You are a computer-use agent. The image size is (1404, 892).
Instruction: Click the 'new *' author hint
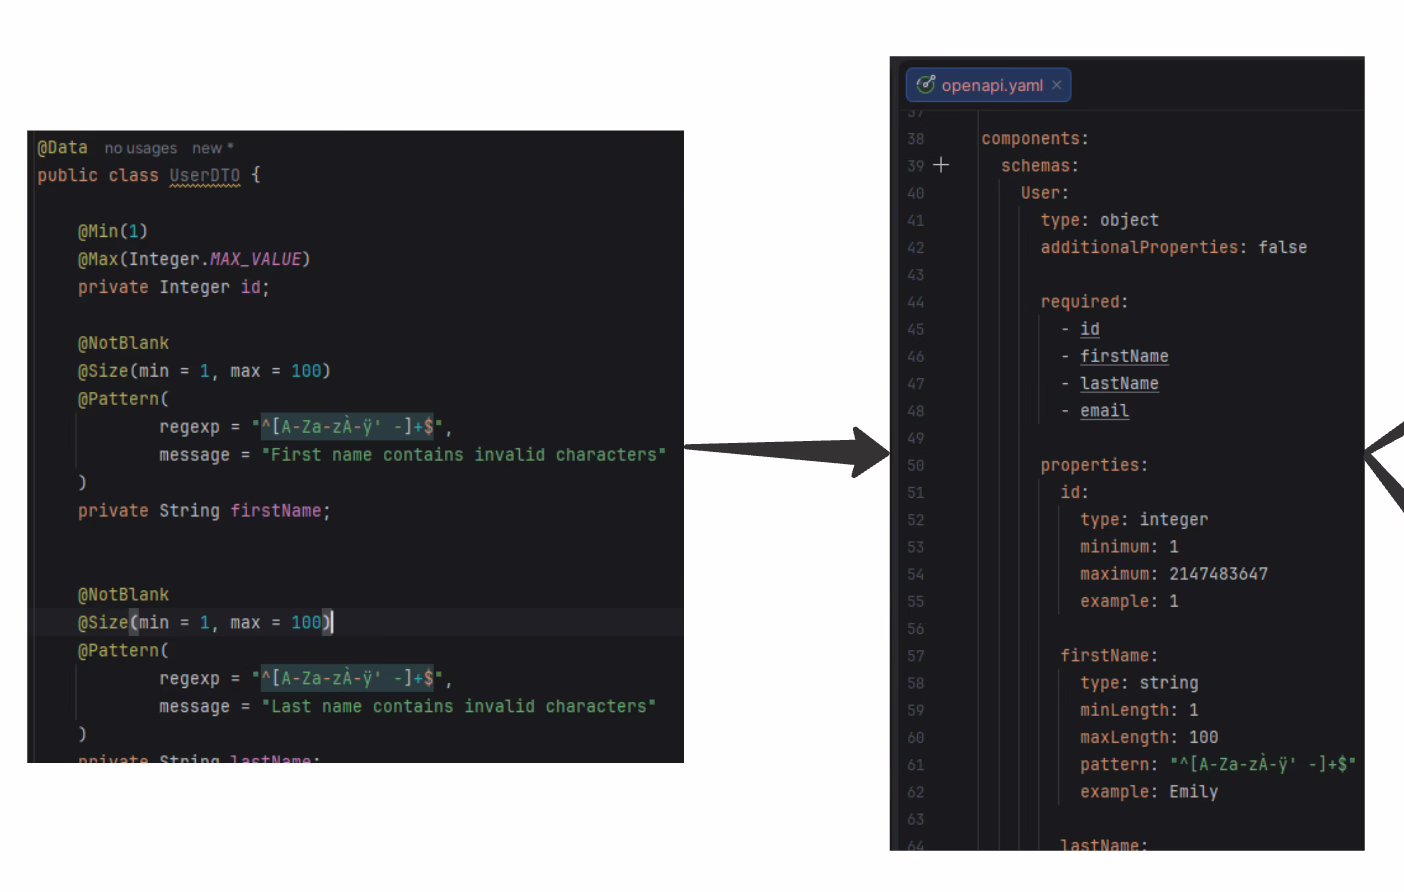tap(212, 148)
